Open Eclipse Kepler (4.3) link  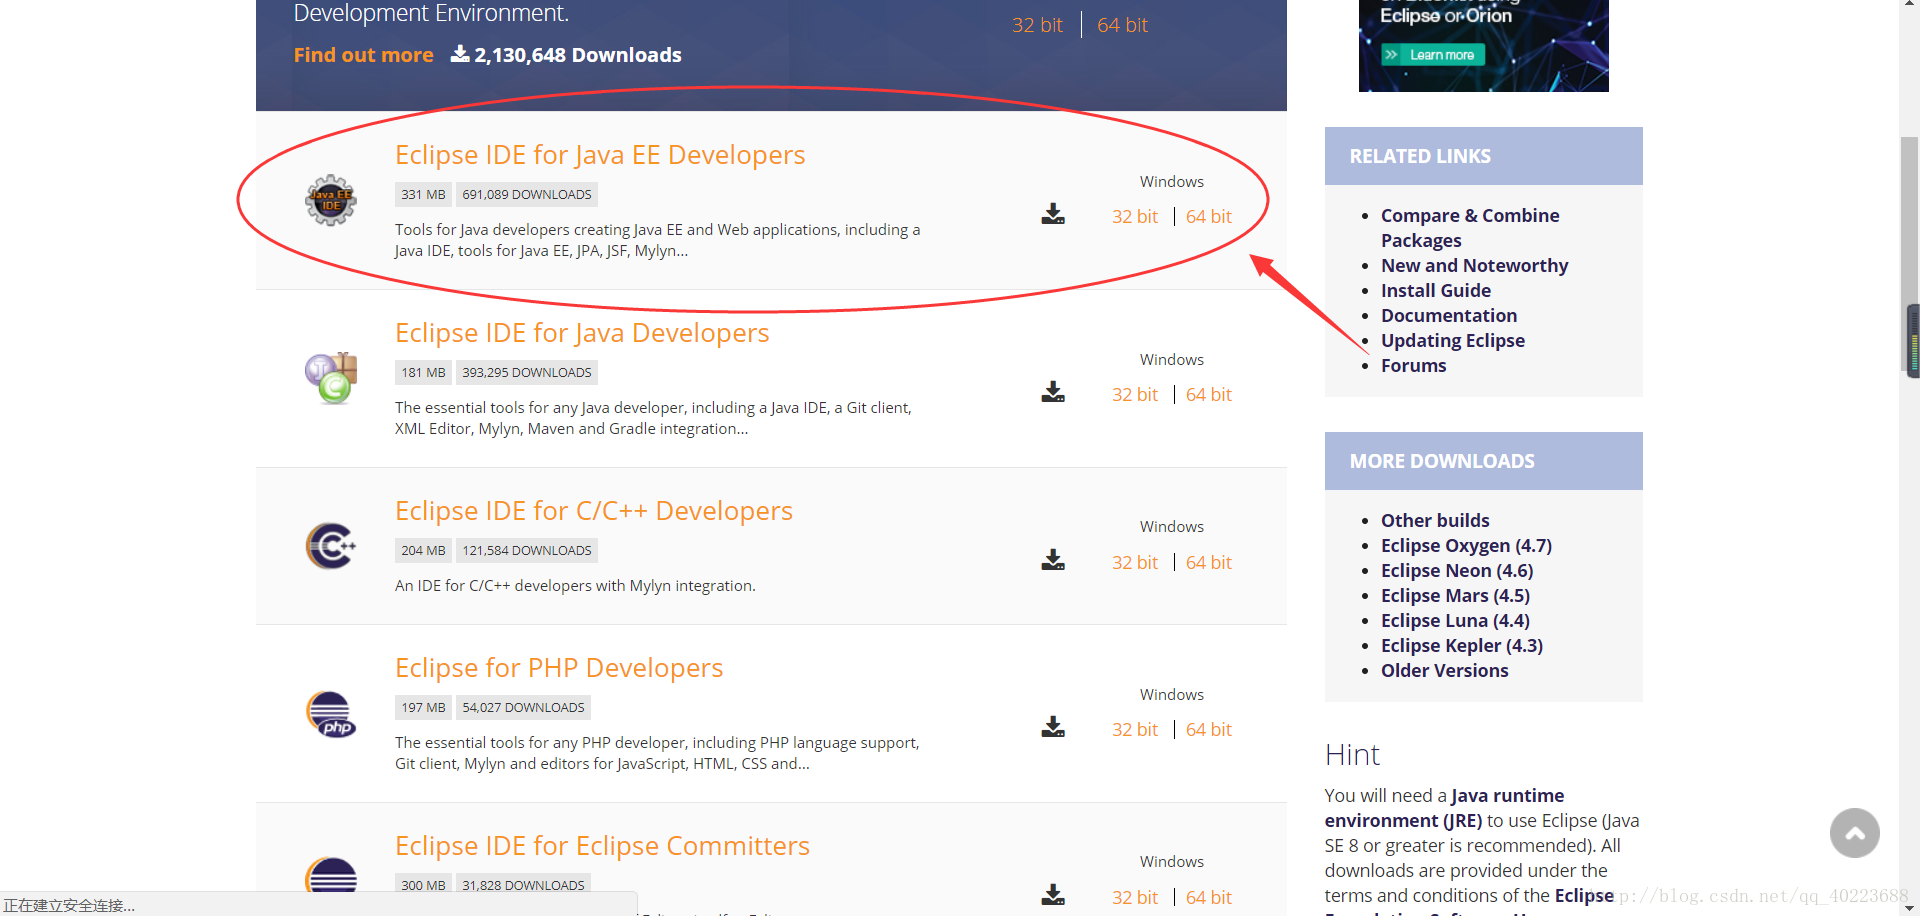click(x=1462, y=646)
